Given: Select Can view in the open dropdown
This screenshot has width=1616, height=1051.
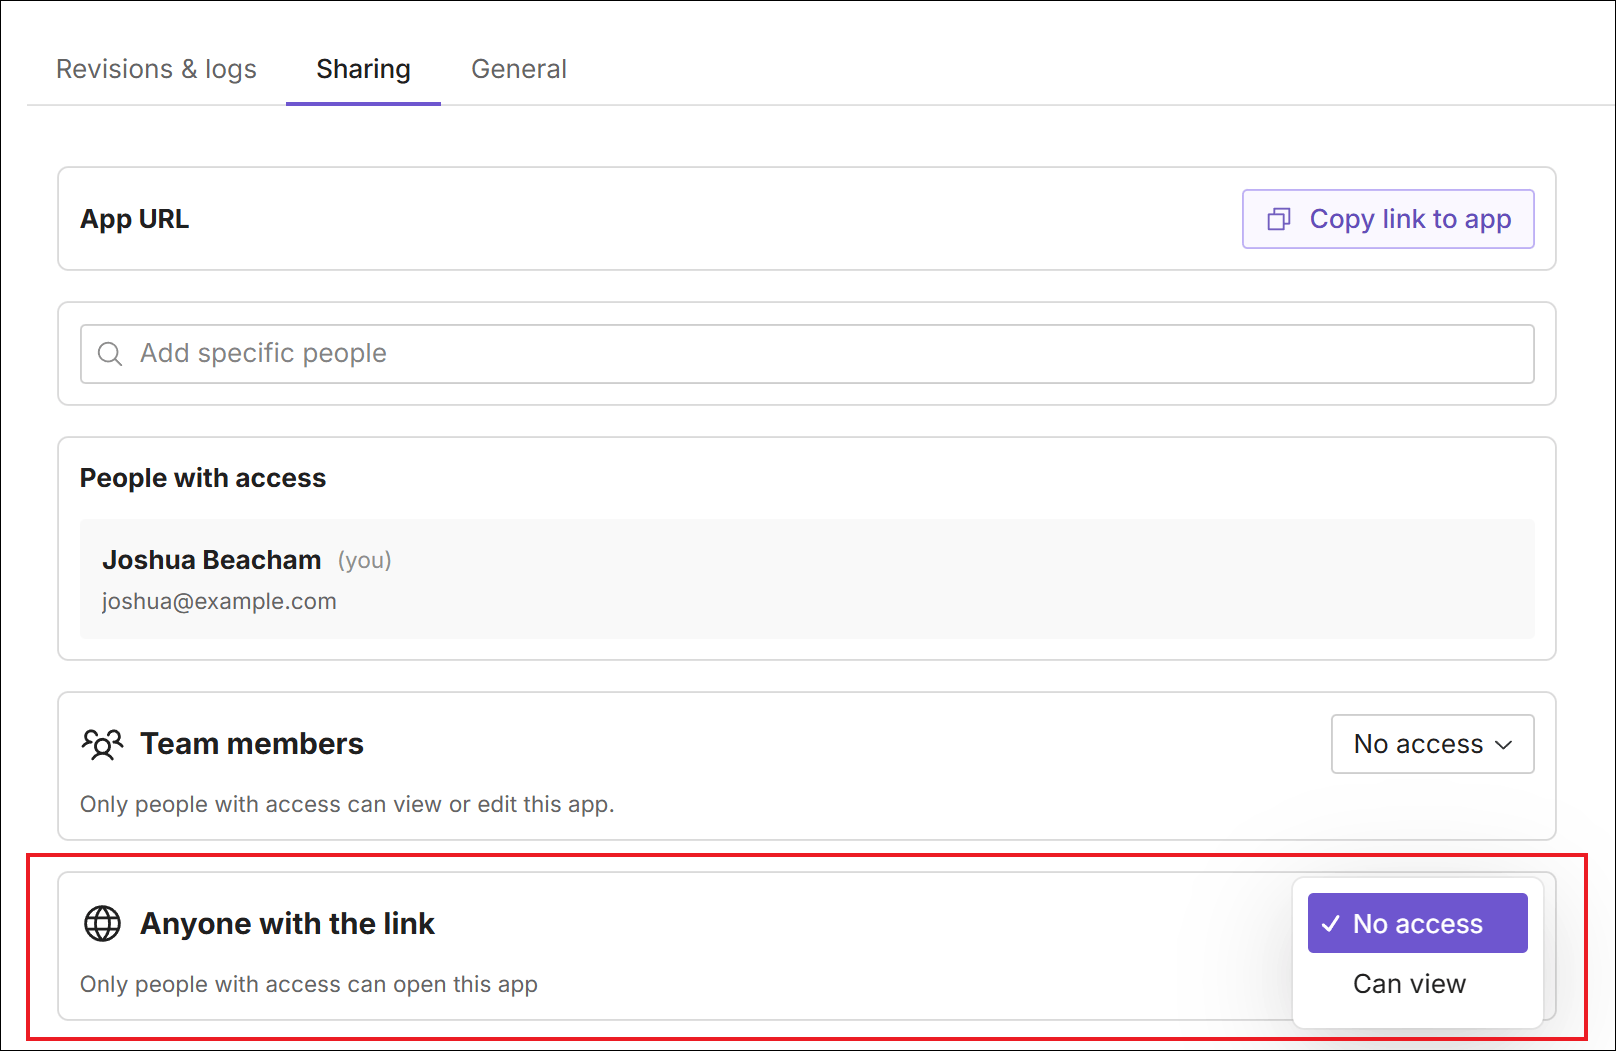Looking at the screenshot, I should 1408,983.
